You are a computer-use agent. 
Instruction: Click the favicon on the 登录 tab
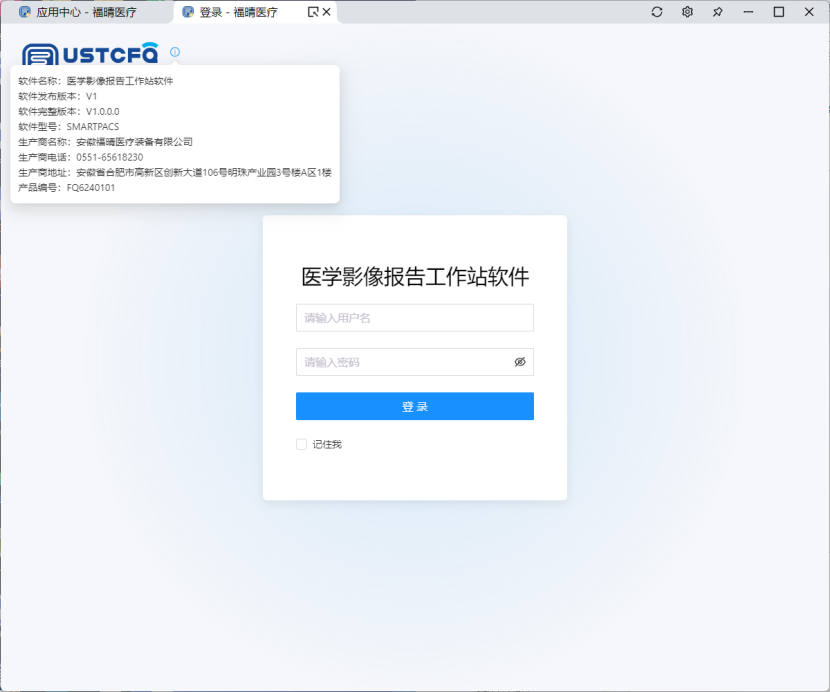(x=188, y=12)
